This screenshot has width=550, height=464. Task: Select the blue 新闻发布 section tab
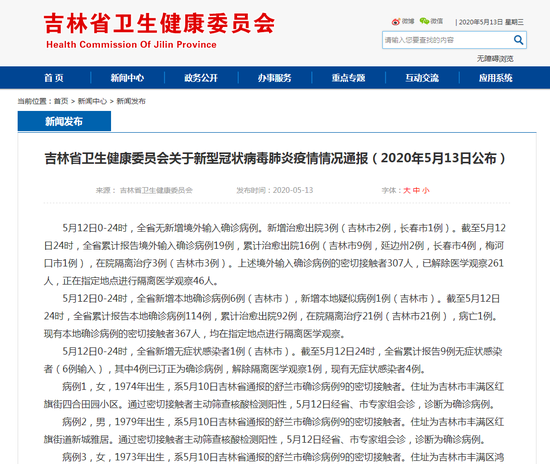64,121
